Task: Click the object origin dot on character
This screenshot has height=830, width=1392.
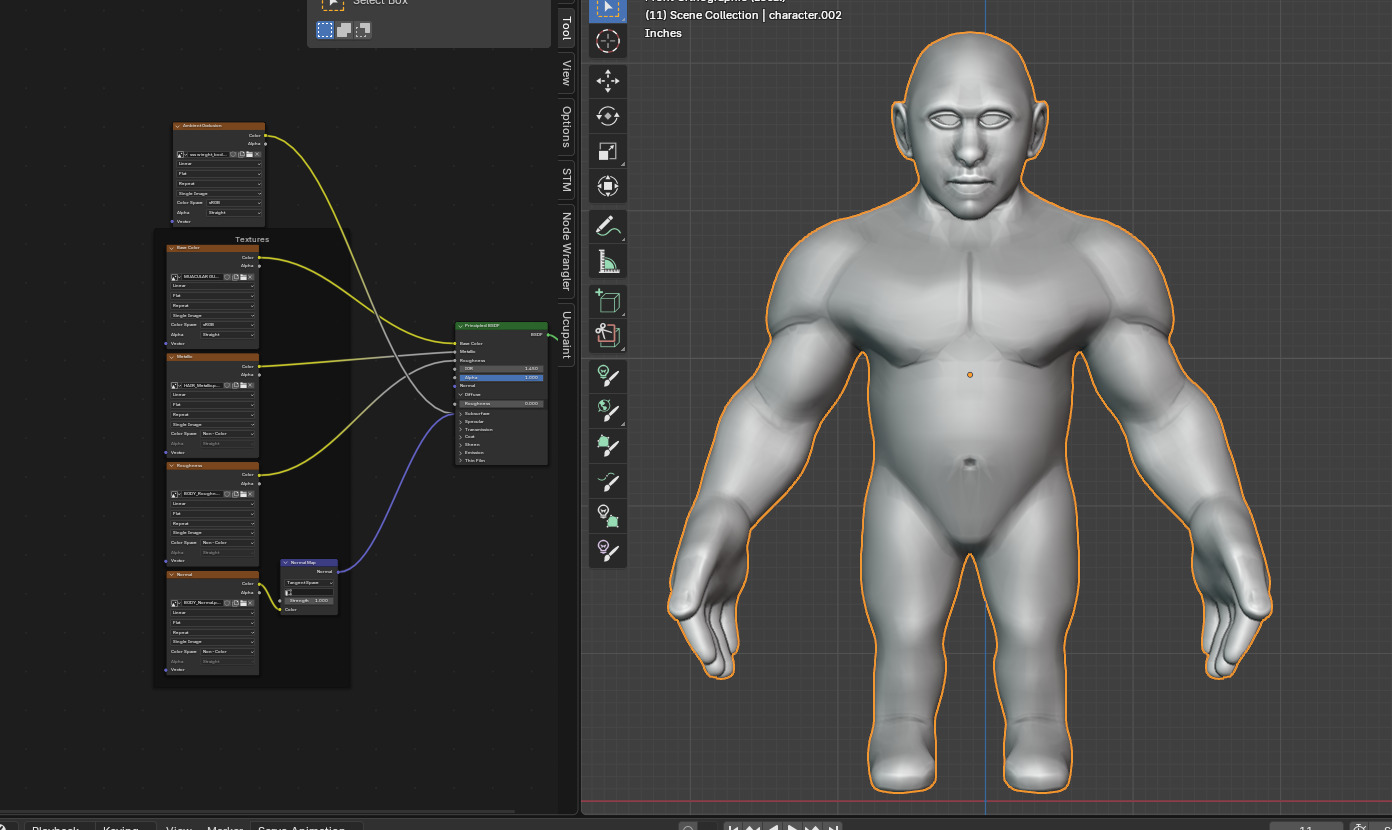Action: pyautogui.click(x=970, y=375)
